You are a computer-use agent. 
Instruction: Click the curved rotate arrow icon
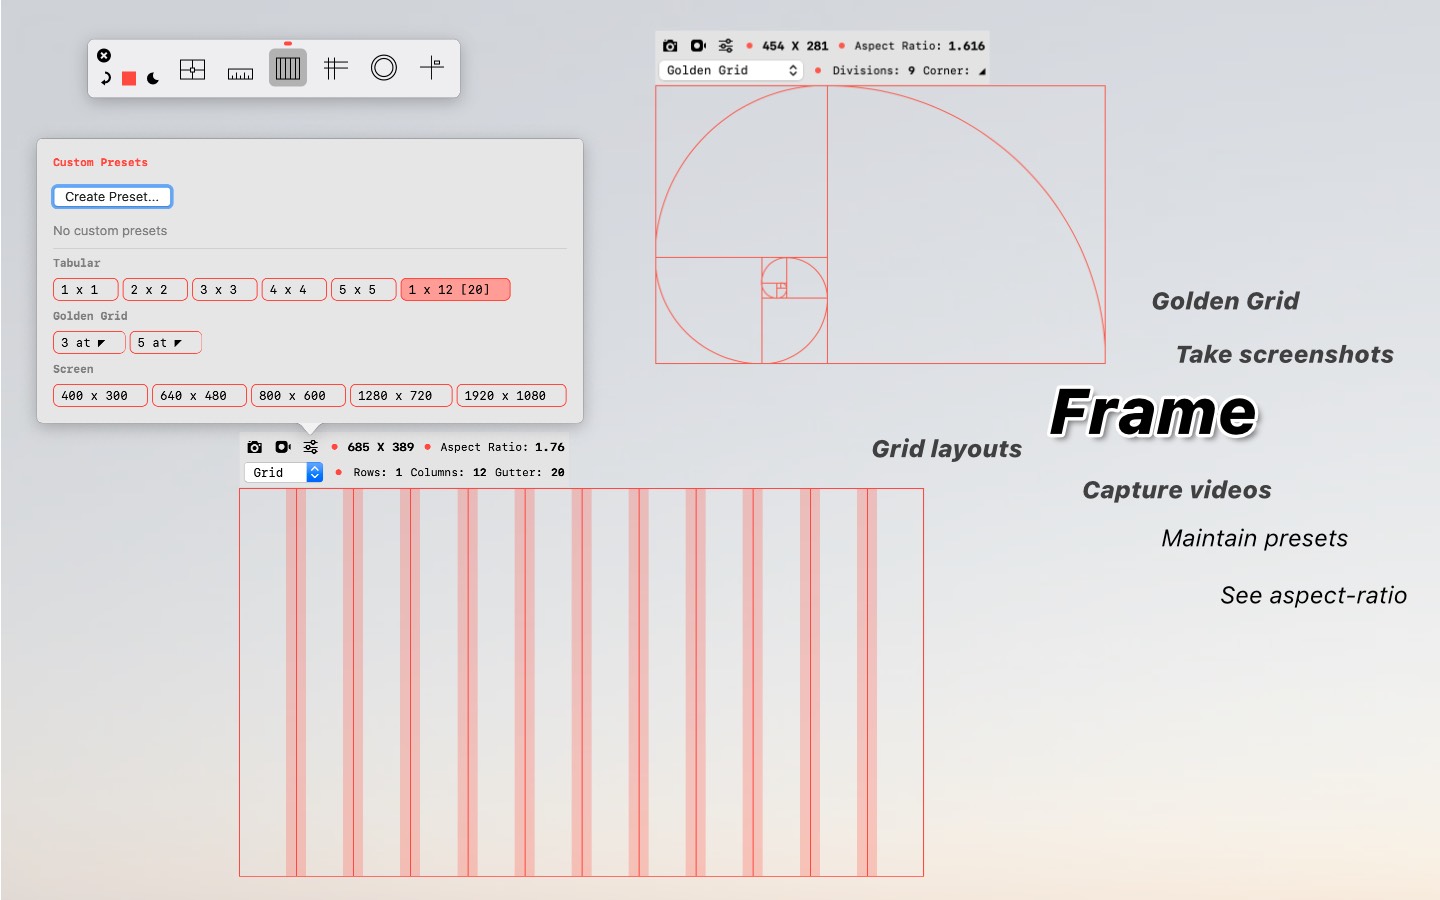105,78
